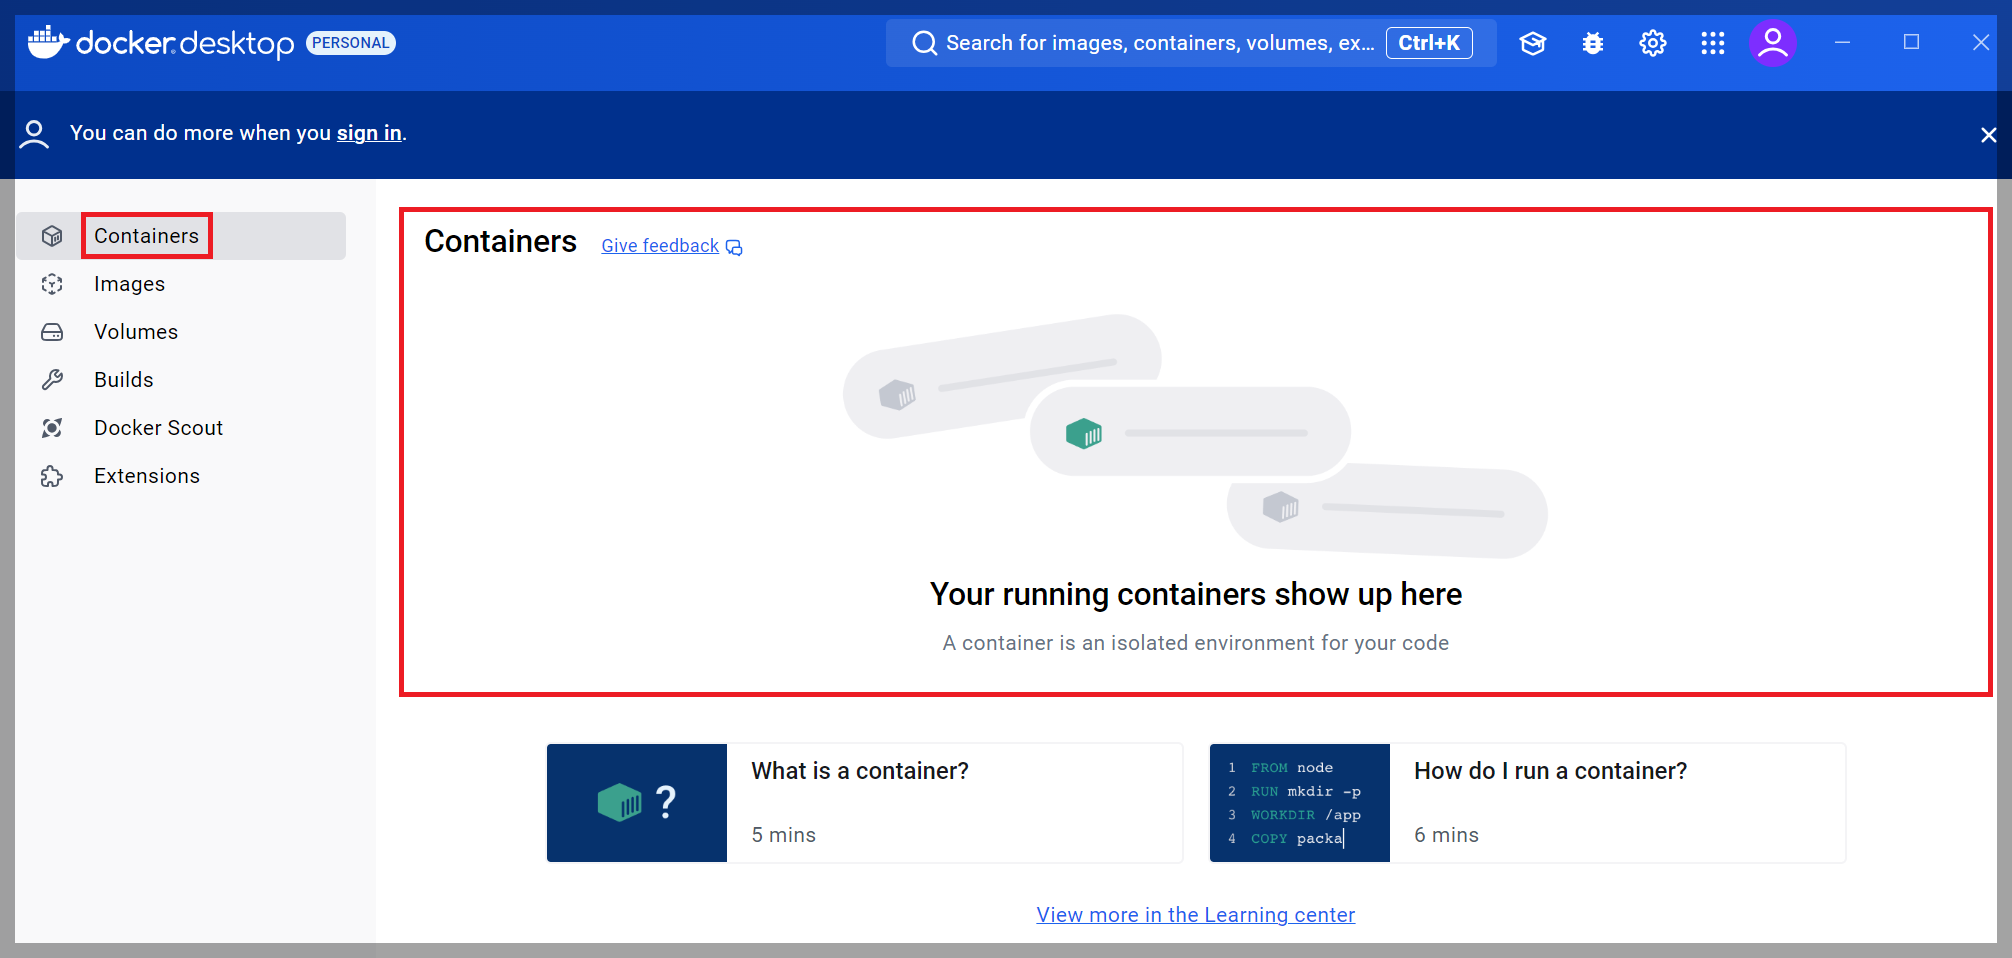Click 'A container is an isolated environment' text
Screen dimensions: 2012x958
(1196, 643)
